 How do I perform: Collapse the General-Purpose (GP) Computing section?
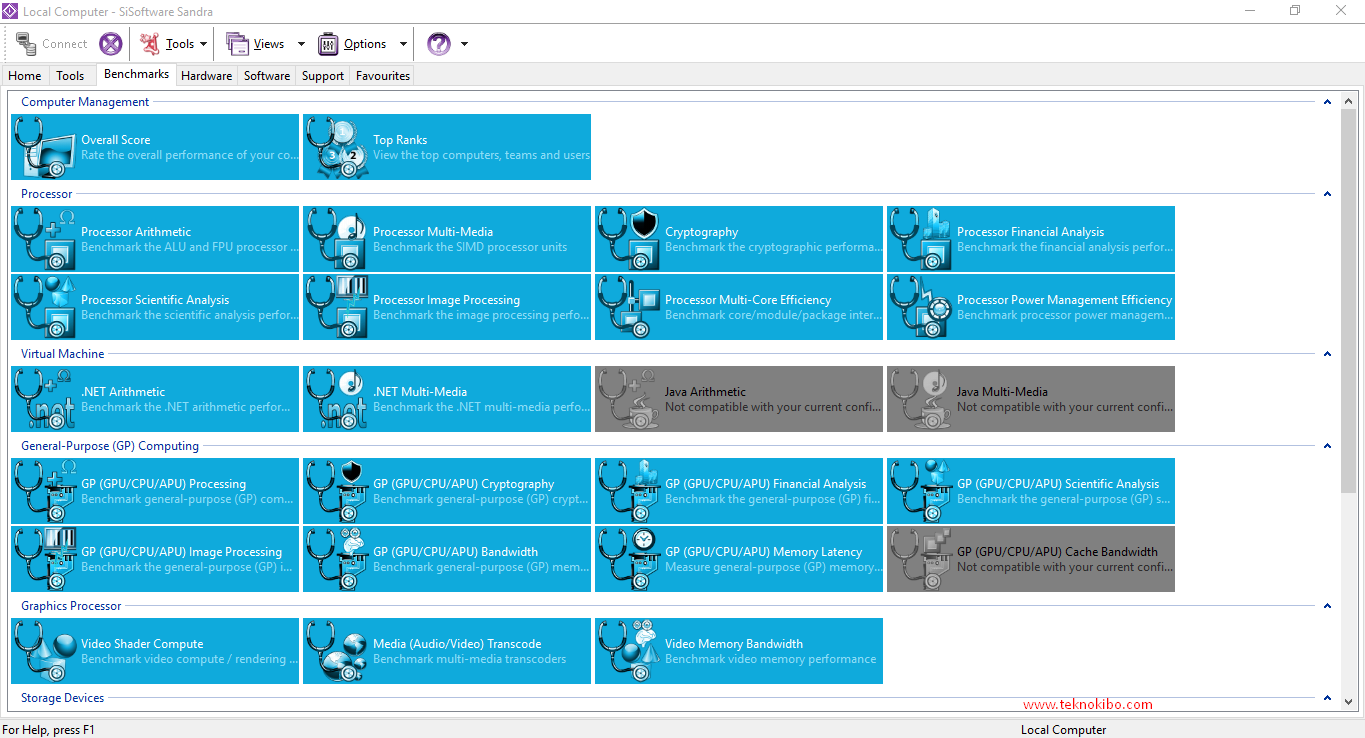1327,446
